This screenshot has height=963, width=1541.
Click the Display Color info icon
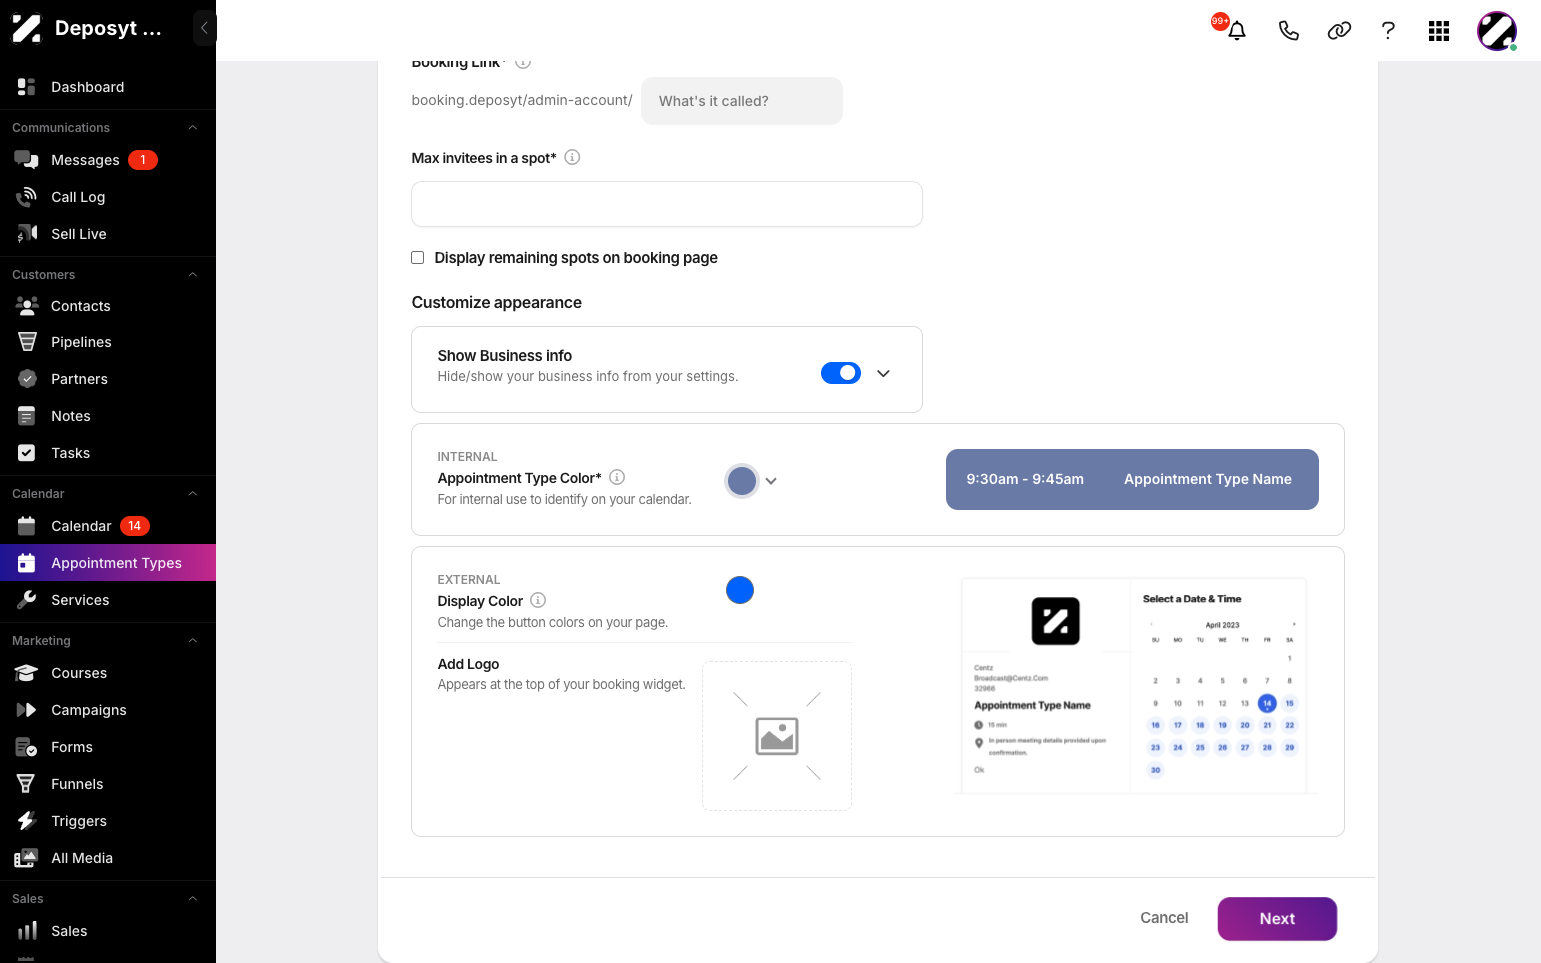[x=538, y=600]
